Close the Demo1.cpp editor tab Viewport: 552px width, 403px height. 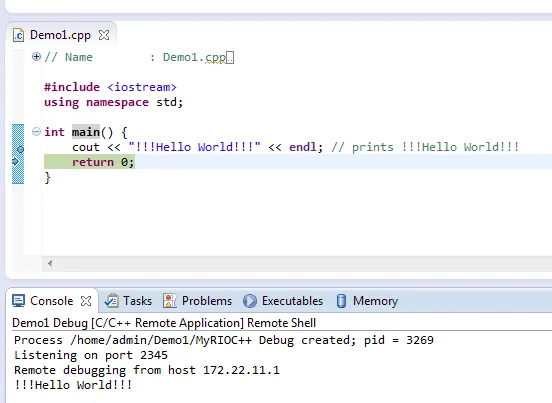click(104, 35)
